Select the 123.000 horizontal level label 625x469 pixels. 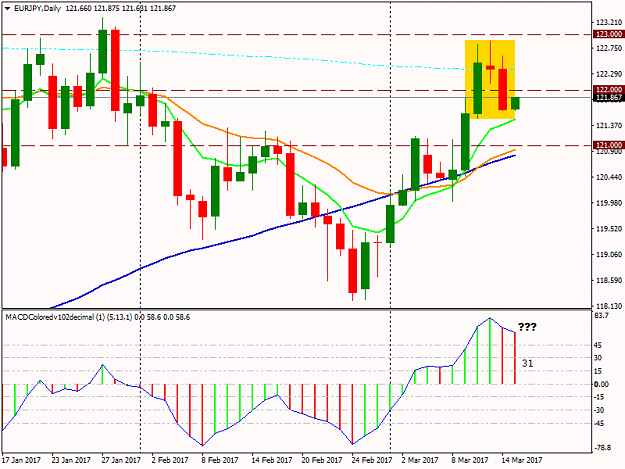(608, 34)
